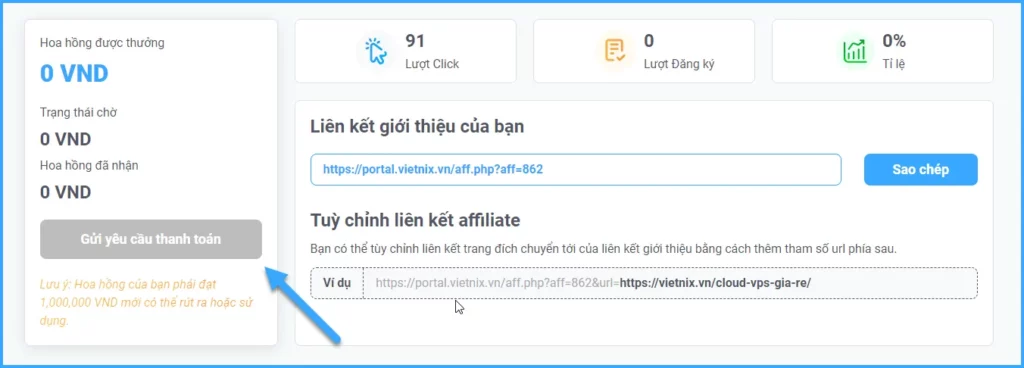Copy the referral link with Sao chép
Image resolution: width=1024 pixels, height=368 pixels.
pos(920,170)
